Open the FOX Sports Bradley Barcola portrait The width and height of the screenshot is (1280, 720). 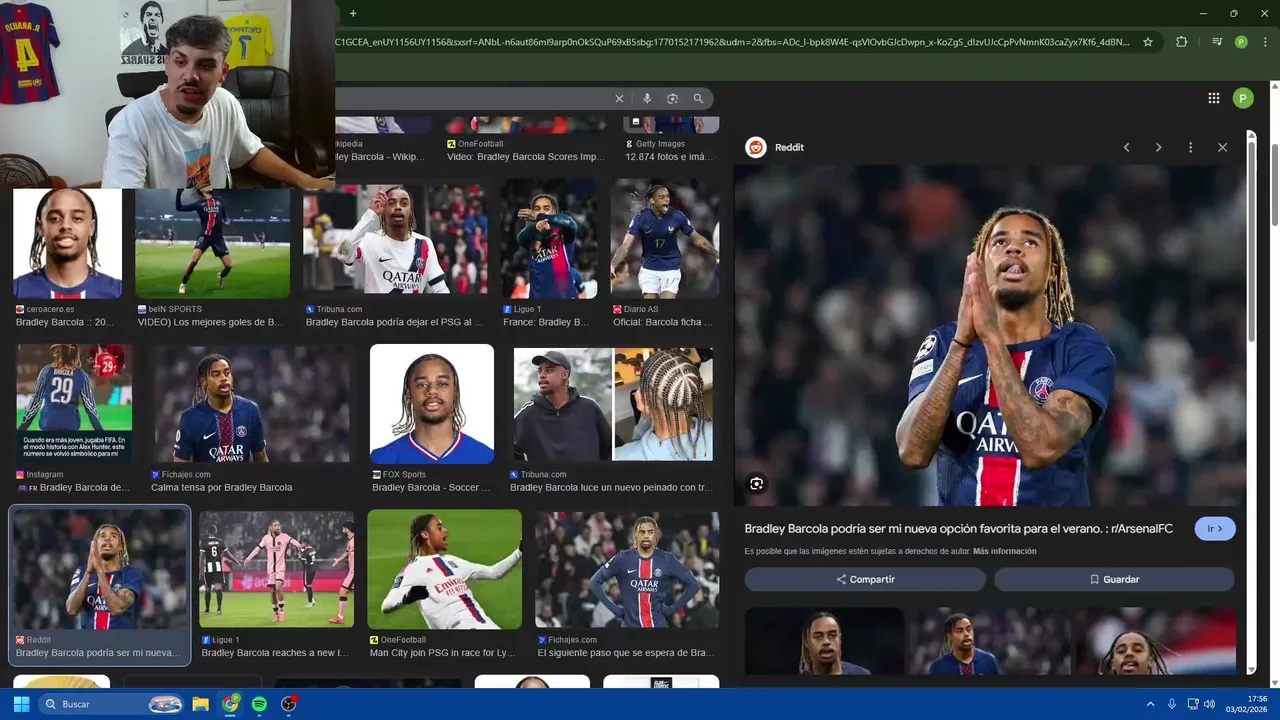pyautogui.click(x=432, y=404)
